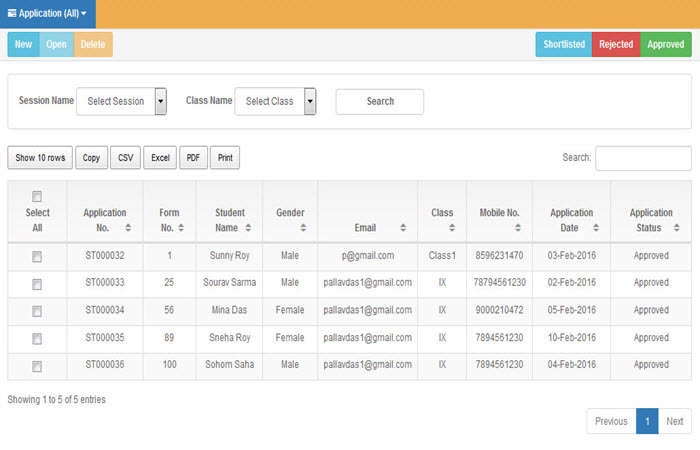700x450 pixels.
Task: Copy the table data
Action: tap(92, 158)
